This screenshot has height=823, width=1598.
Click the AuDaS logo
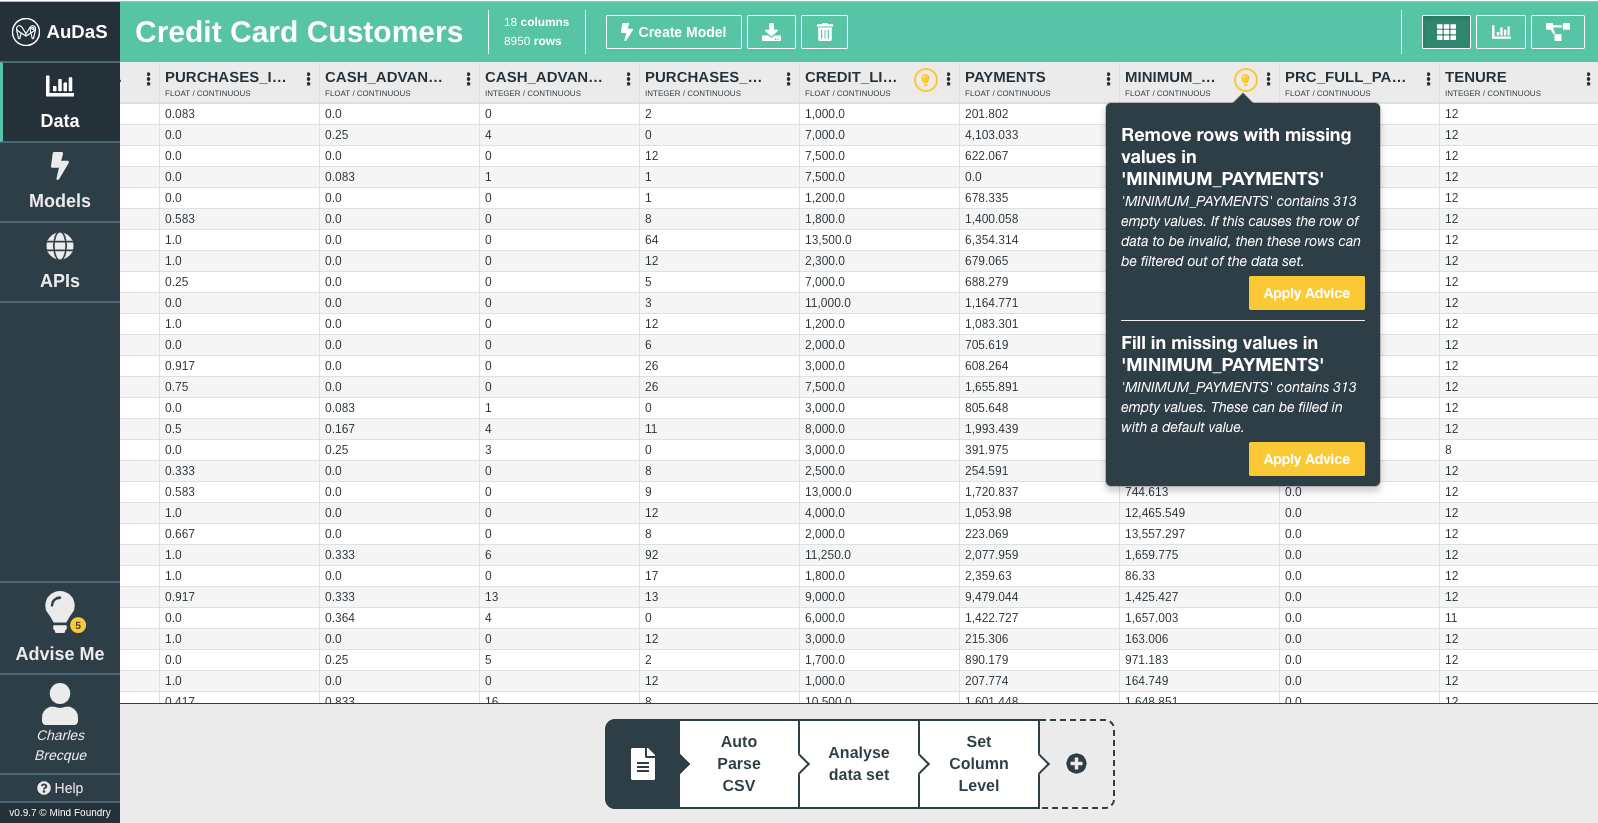[x=60, y=31]
